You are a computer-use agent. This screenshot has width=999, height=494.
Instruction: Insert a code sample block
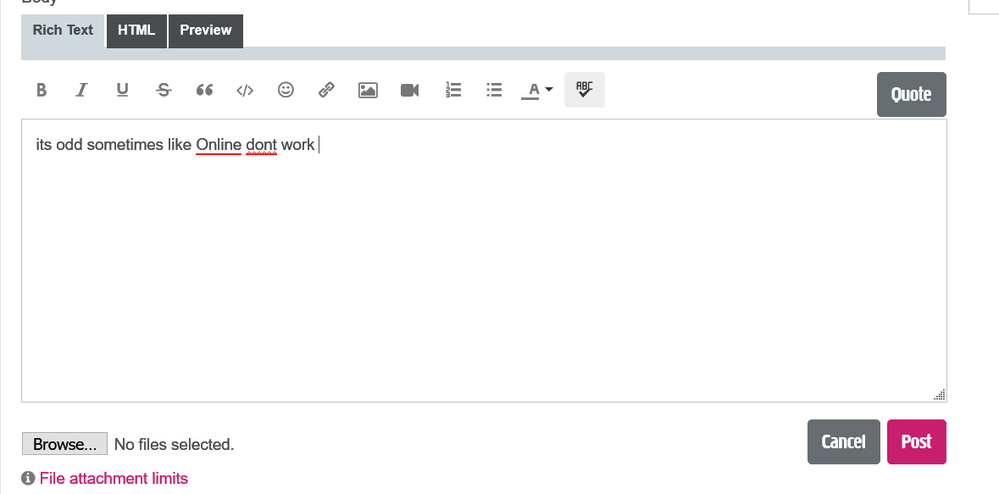[x=245, y=90]
